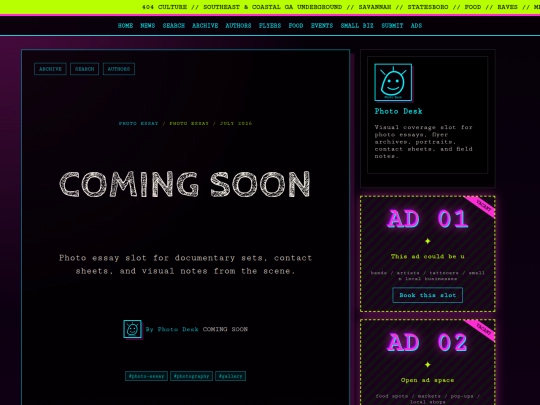Viewport: 540px width, 405px height.
Task: Click the COMING SOON headline
Action: [185, 184]
